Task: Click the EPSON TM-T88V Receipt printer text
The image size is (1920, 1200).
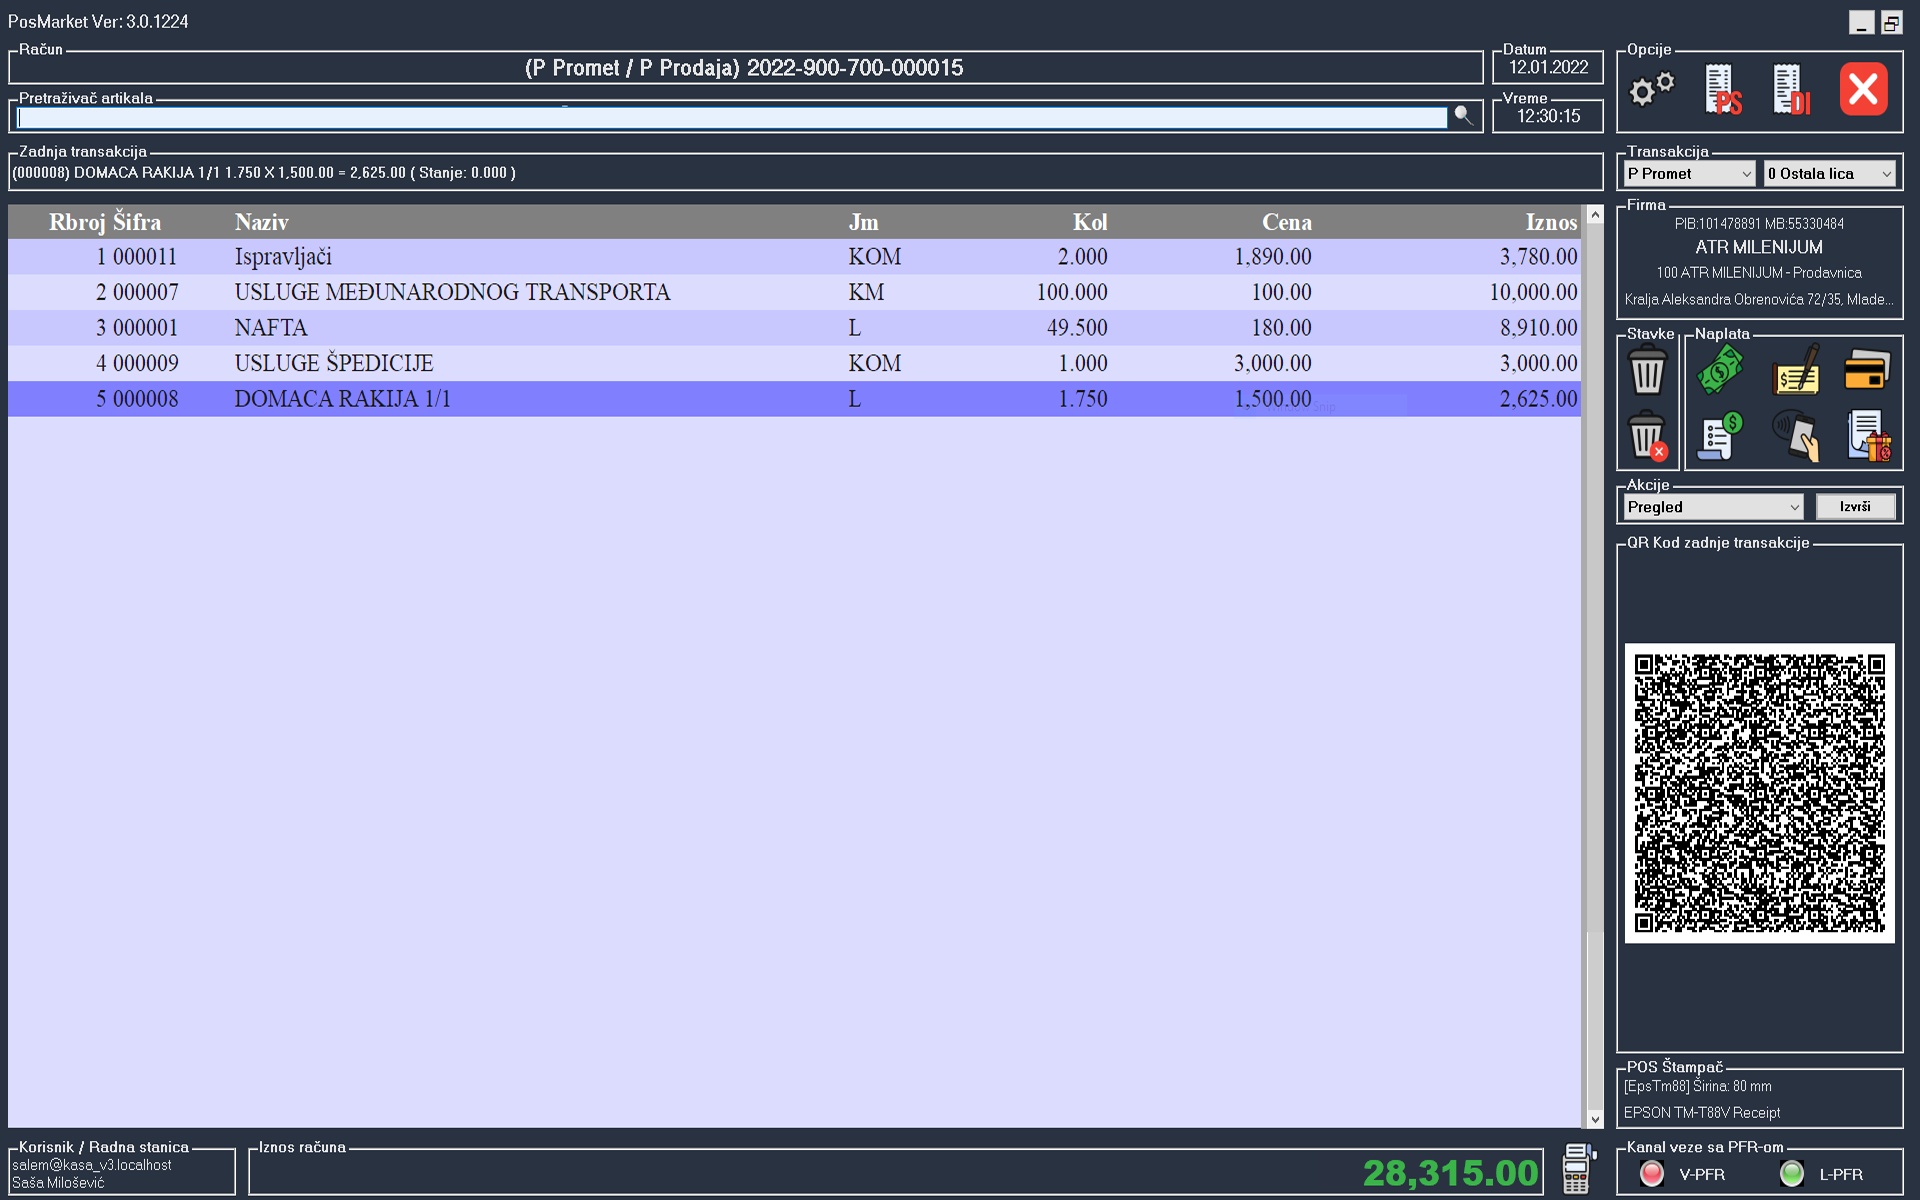Action: 1702,1113
